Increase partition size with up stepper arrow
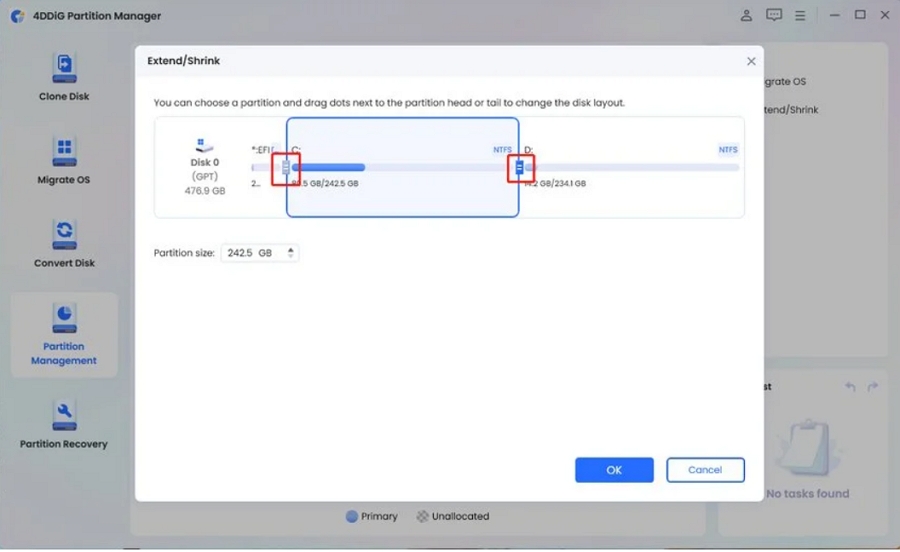This screenshot has height=552, width=900. pos(291,250)
